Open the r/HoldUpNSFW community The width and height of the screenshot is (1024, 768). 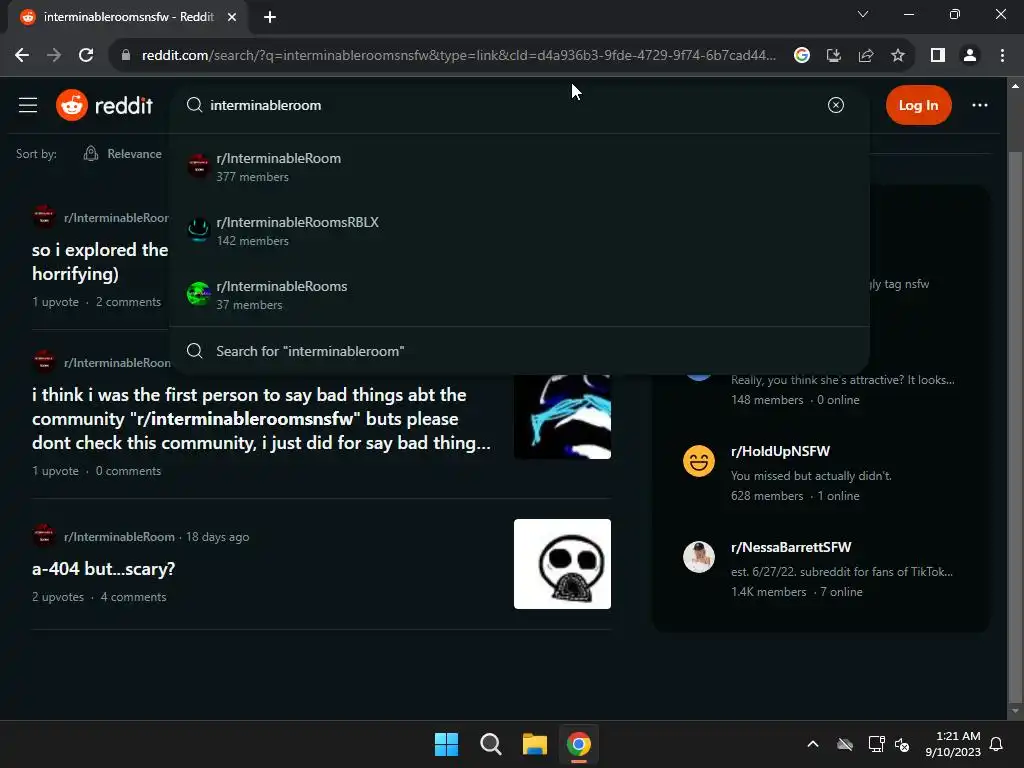point(780,451)
